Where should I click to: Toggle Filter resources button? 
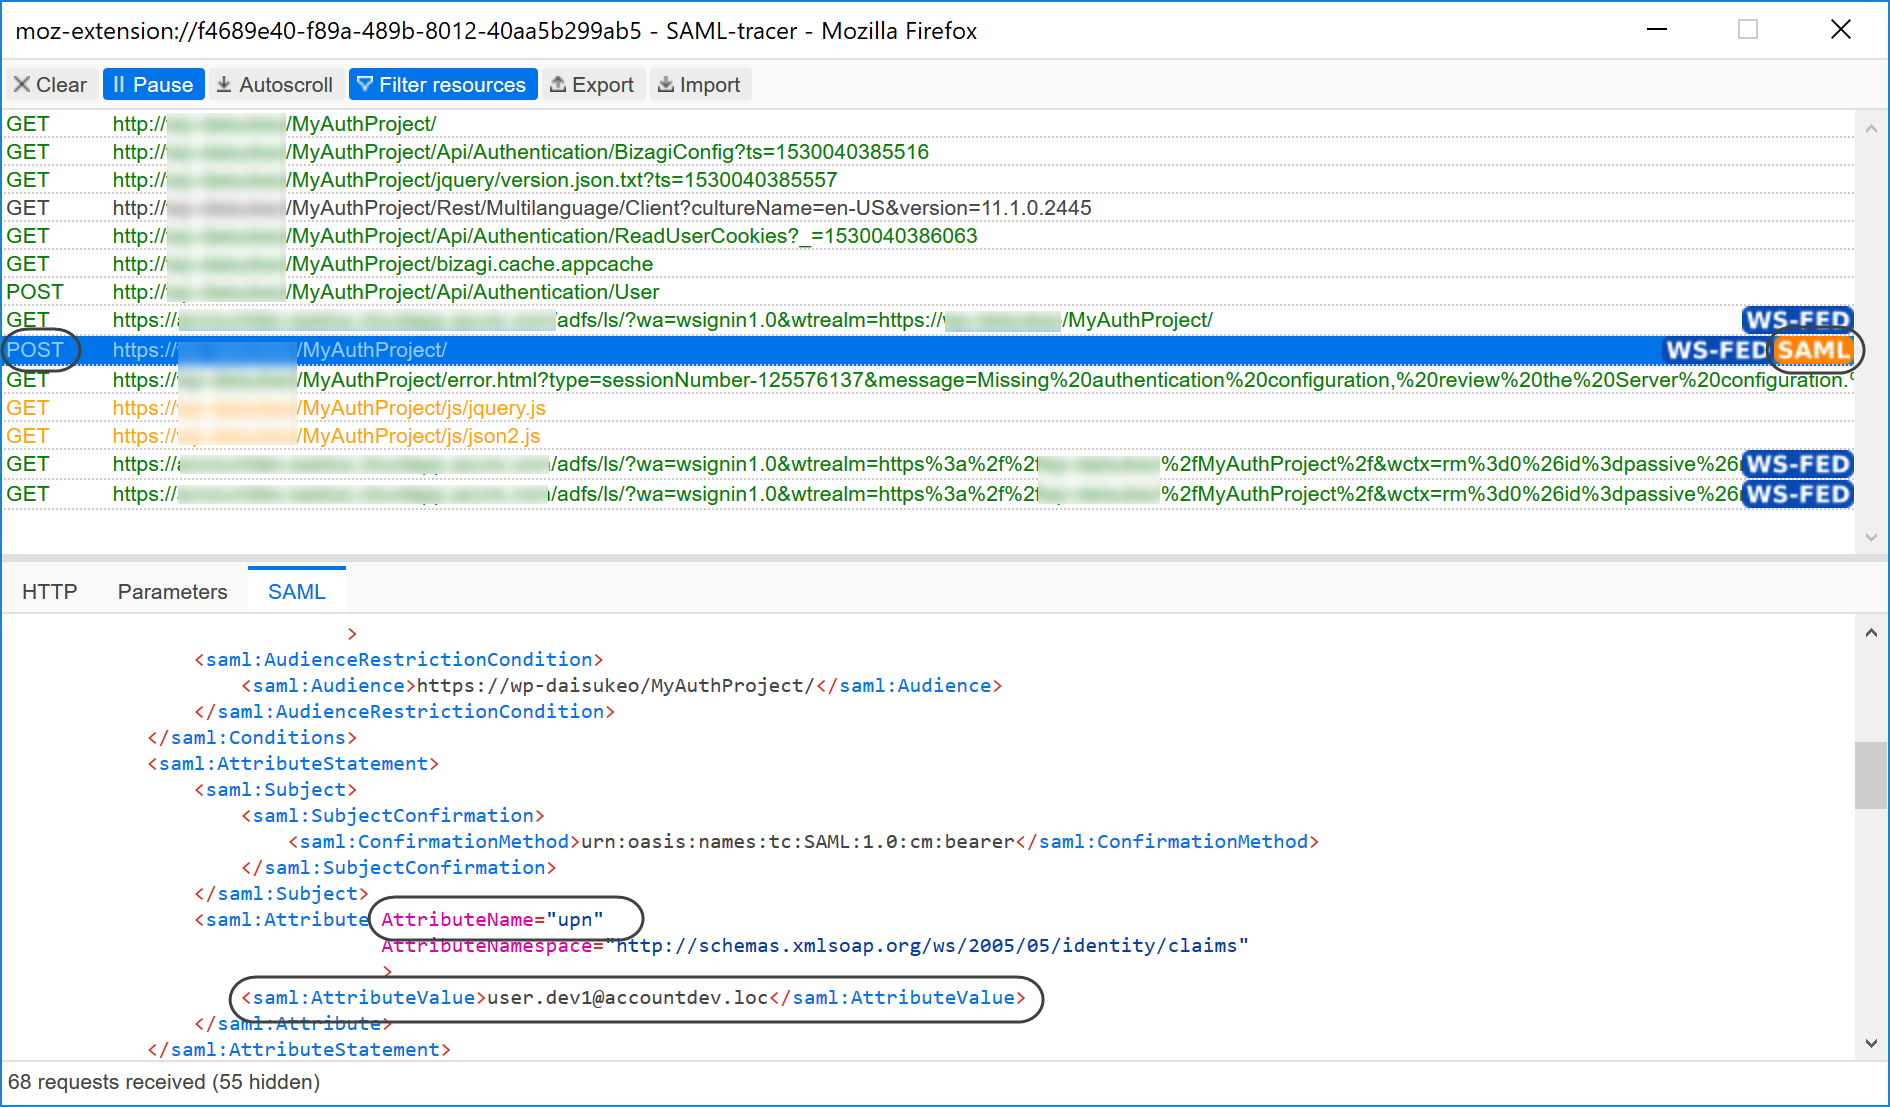(x=443, y=85)
